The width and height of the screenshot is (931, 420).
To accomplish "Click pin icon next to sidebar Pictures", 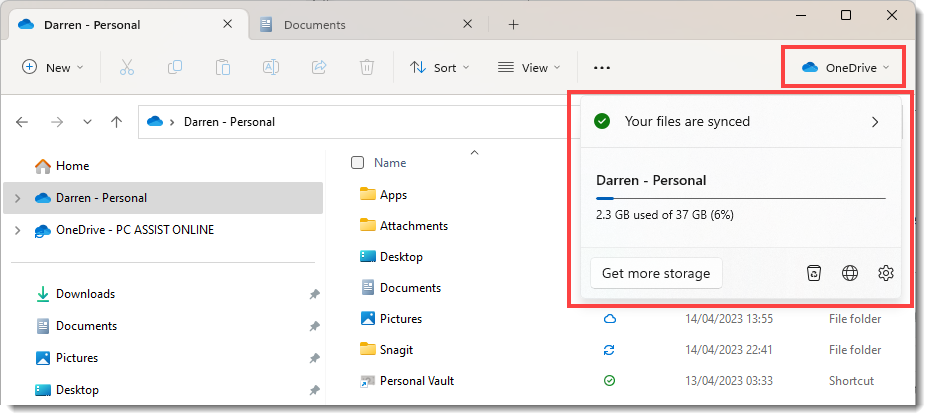I will tap(314, 358).
